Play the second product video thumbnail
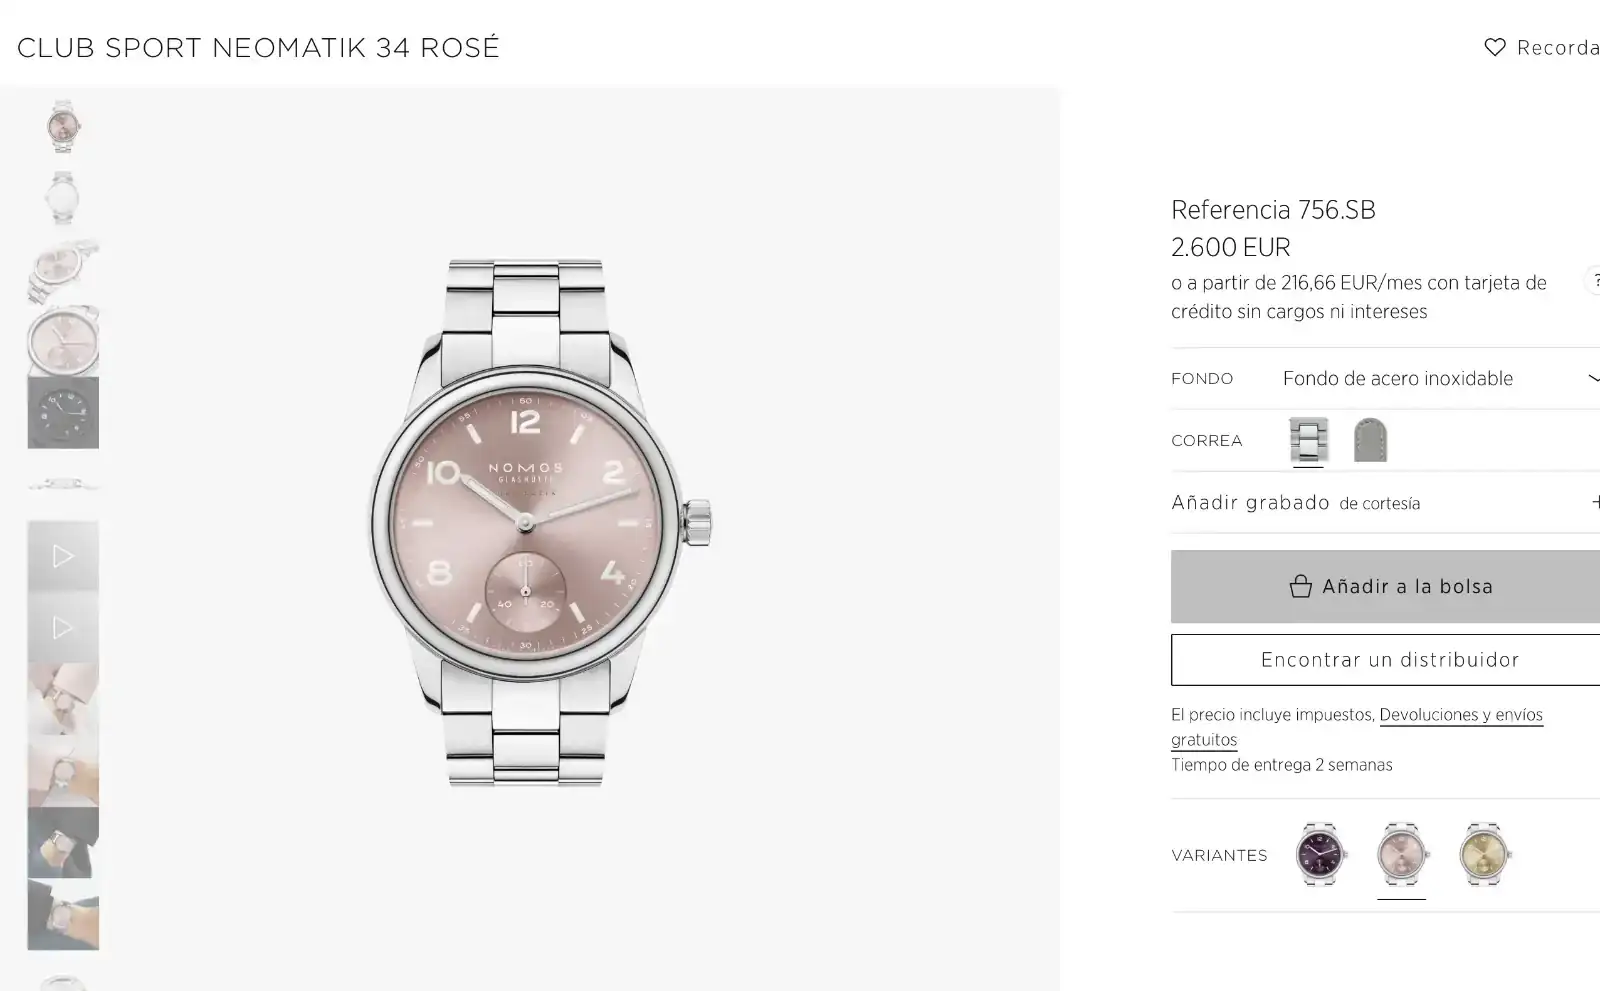The image size is (1600, 991). [63, 628]
